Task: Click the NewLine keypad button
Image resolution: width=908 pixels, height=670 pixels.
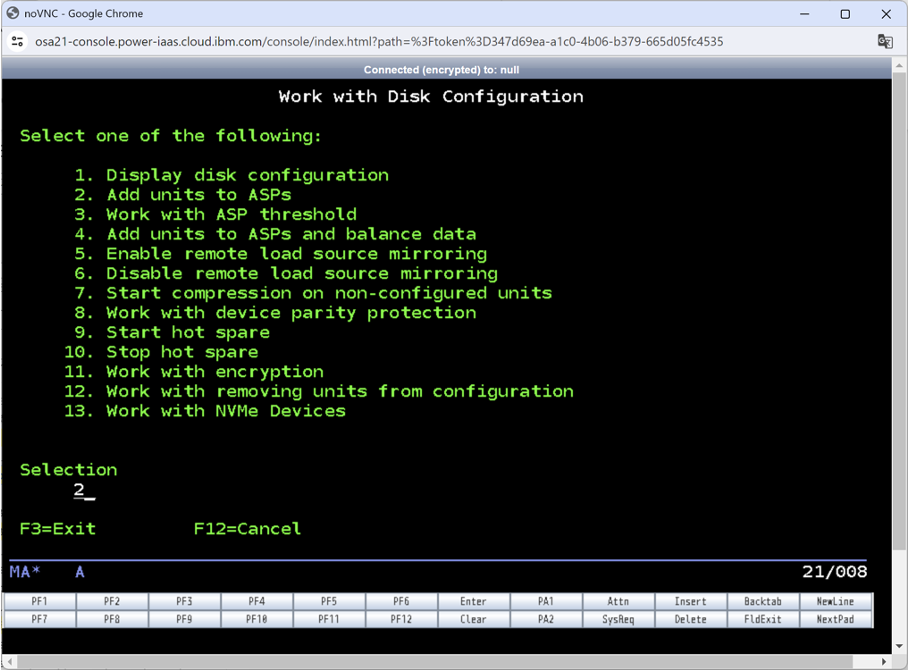Action: point(836,601)
